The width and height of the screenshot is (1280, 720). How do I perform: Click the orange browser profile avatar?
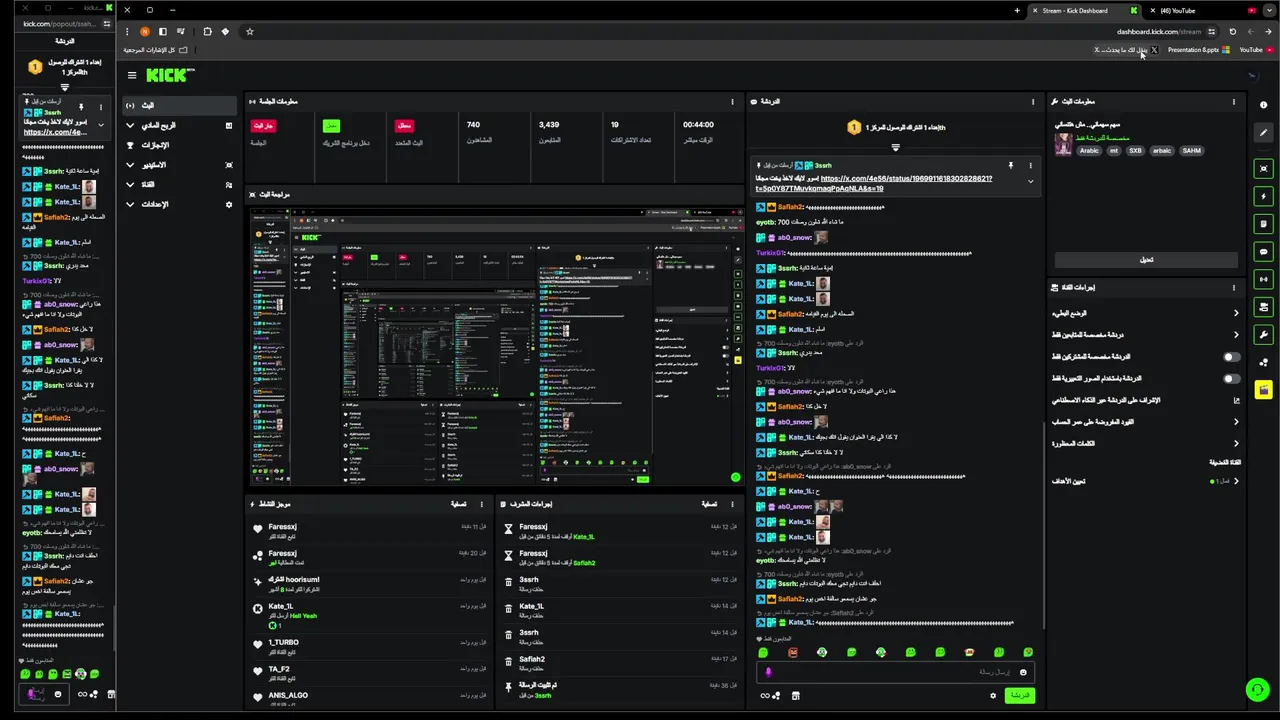[144, 31]
